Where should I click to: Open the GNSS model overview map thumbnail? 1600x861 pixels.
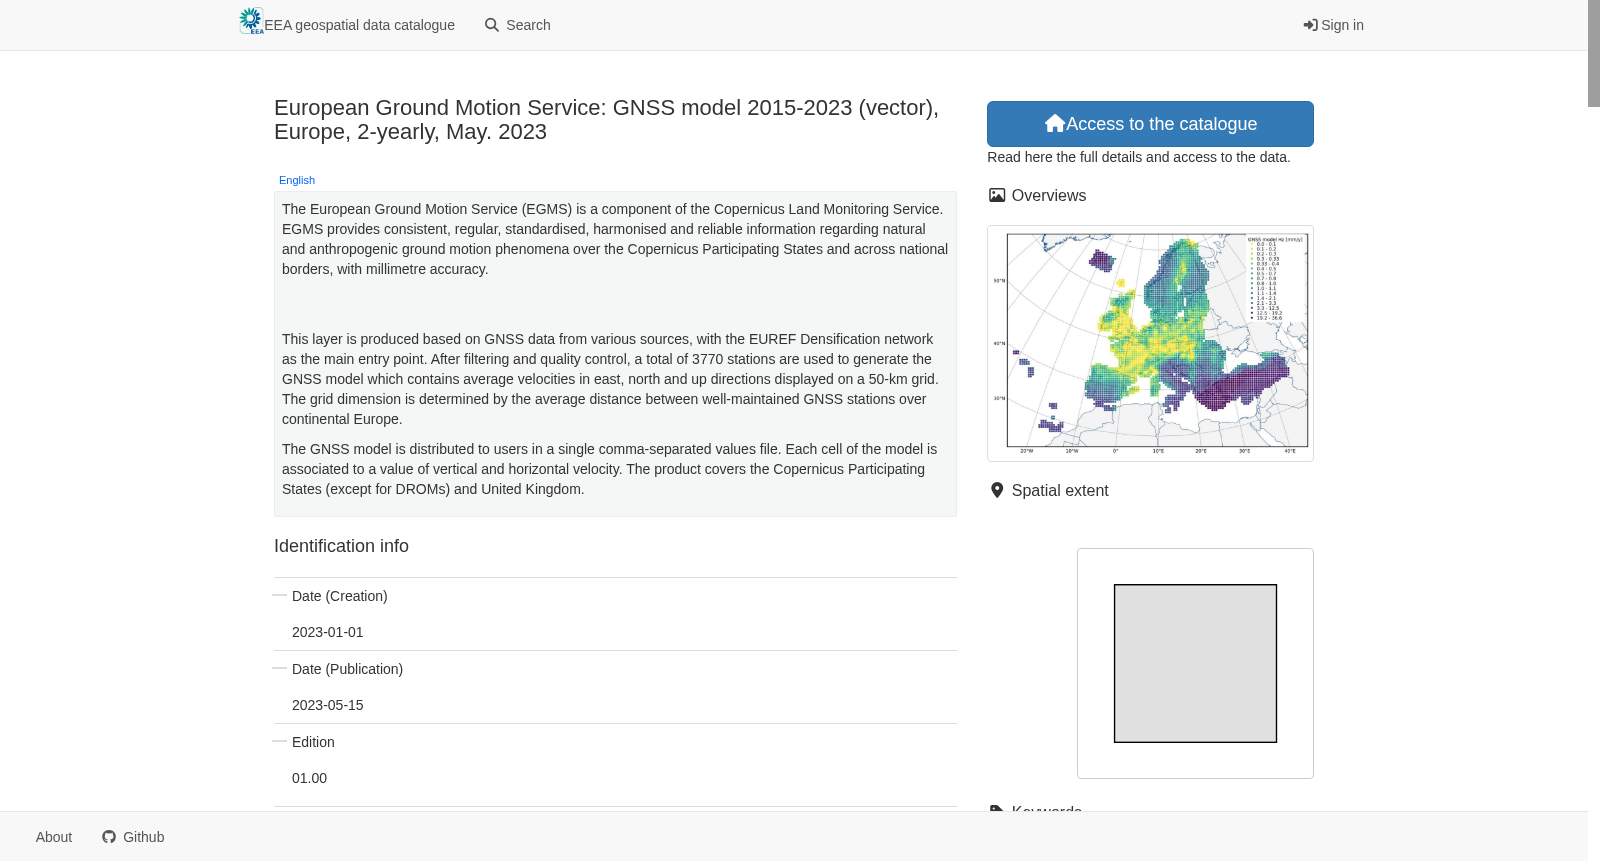(1150, 343)
